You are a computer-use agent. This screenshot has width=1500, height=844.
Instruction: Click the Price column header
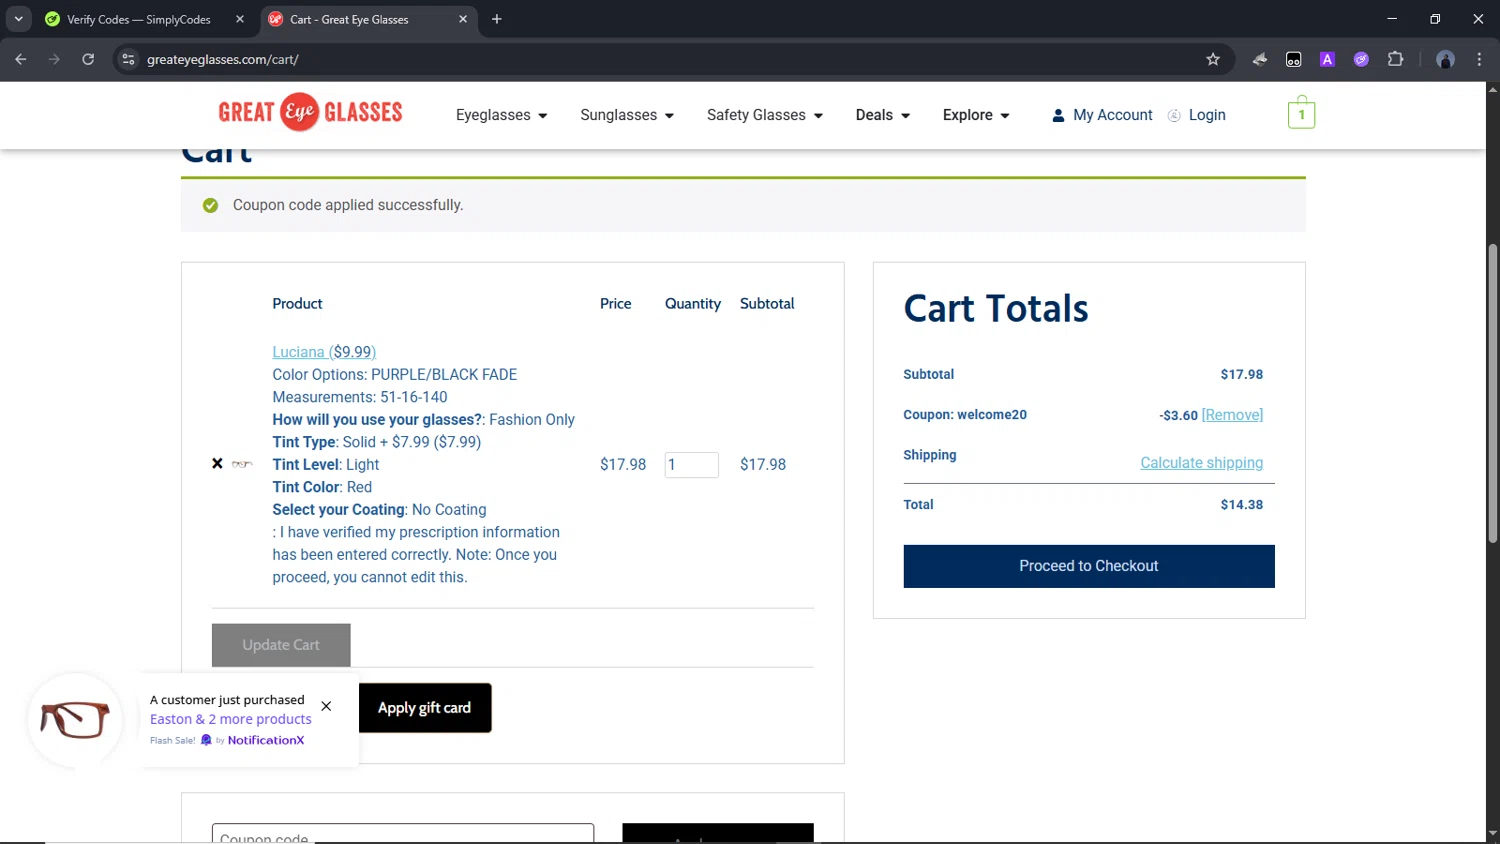click(x=615, y=304)
